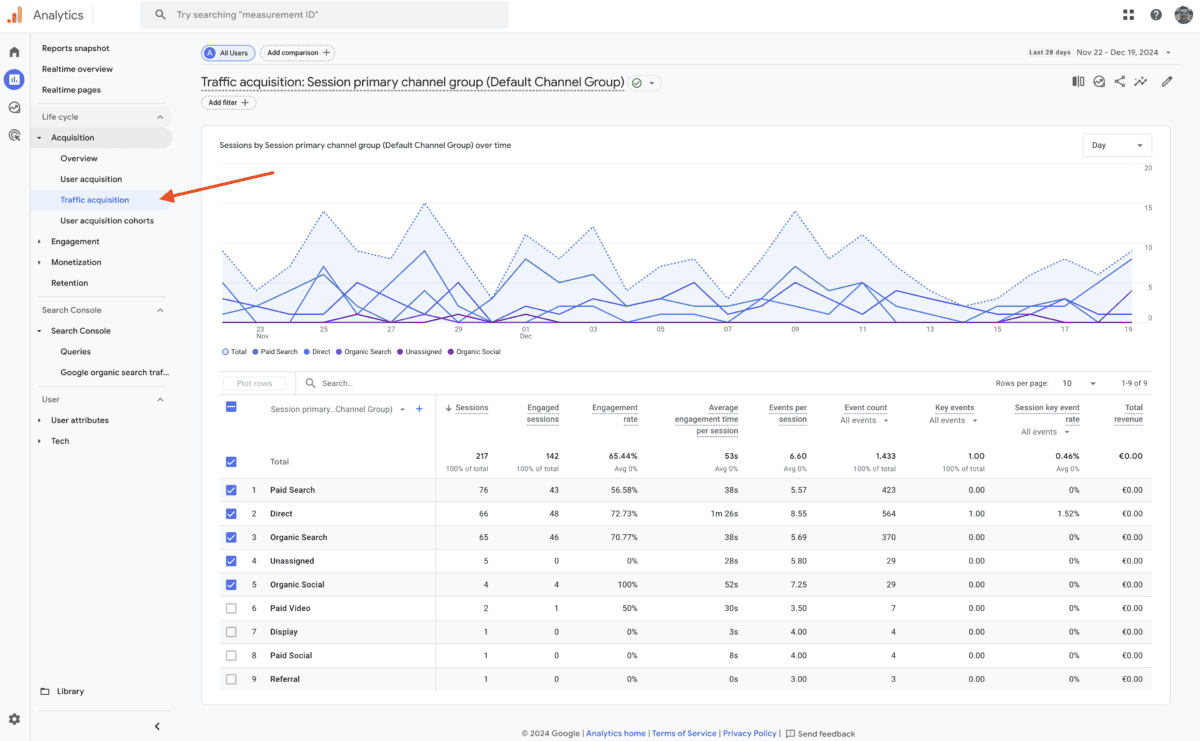Open Reports snapshot
The height and width of the screenshot is (741, 1200).
pos(76,48)
